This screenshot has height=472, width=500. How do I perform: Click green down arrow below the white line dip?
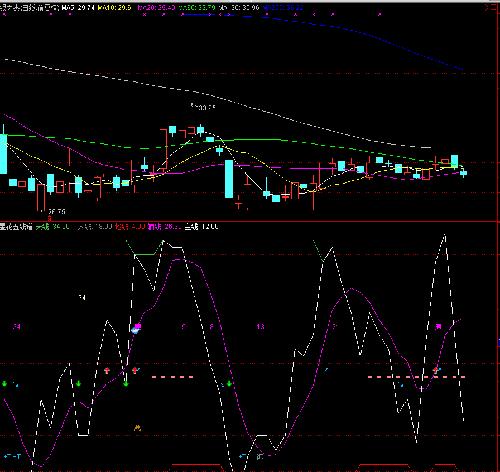(126, 384)
